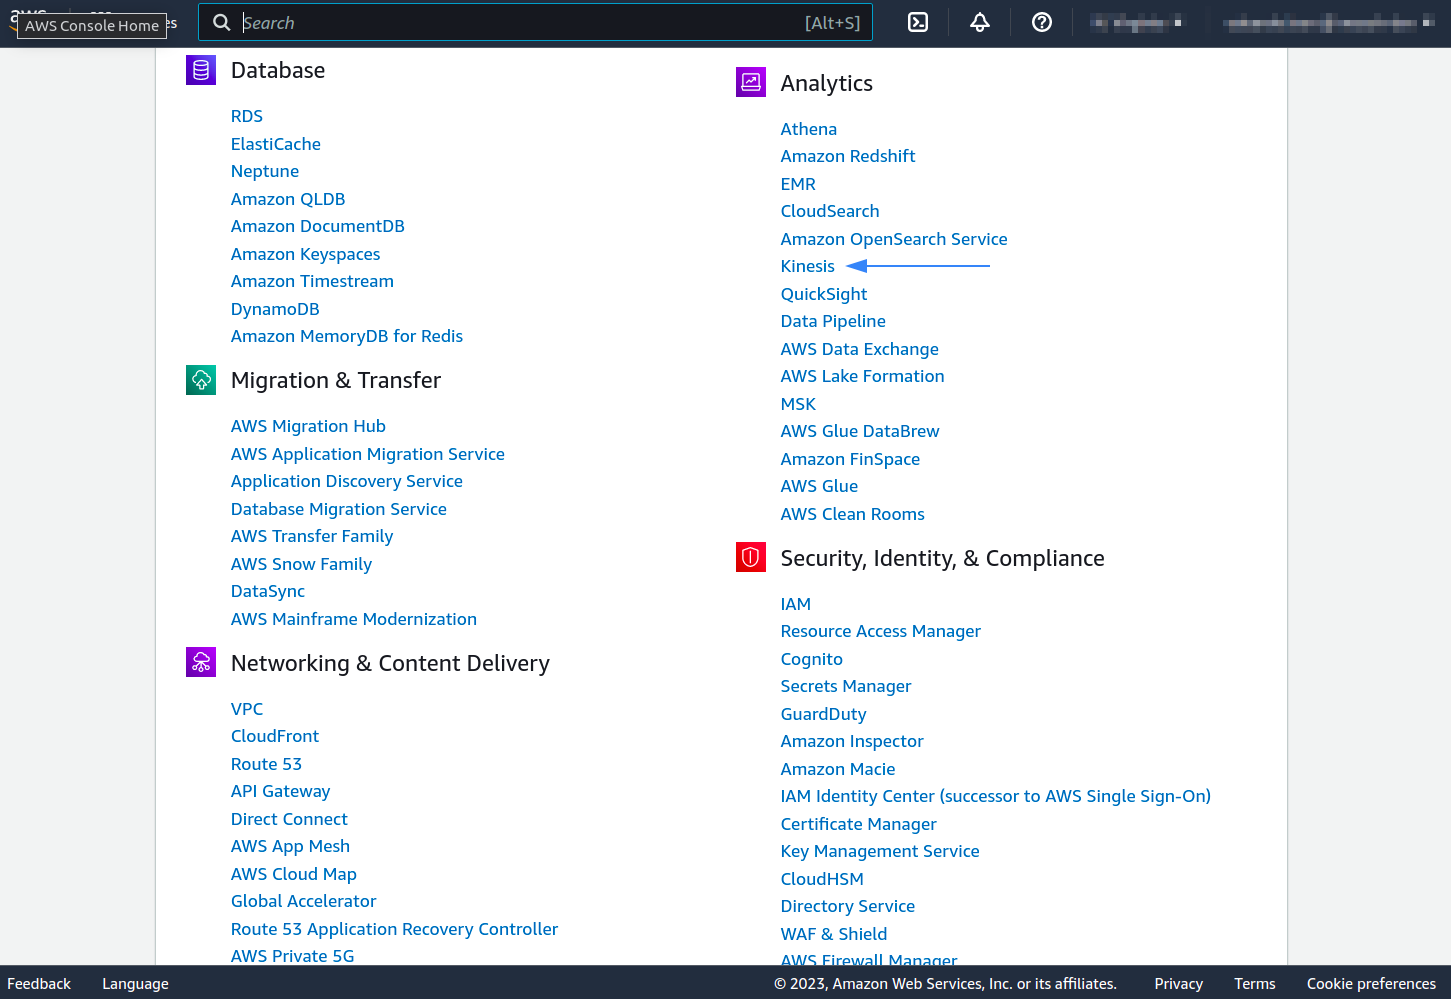Open GuardDuty

click(x=824, y=714)
